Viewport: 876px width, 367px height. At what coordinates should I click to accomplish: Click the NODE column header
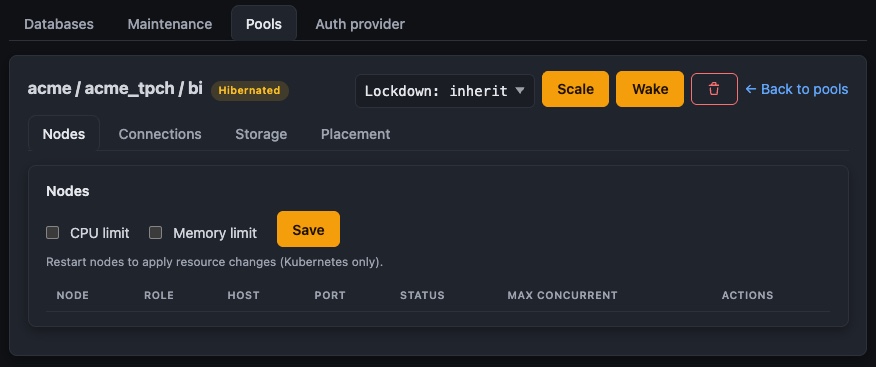[73, 295]
